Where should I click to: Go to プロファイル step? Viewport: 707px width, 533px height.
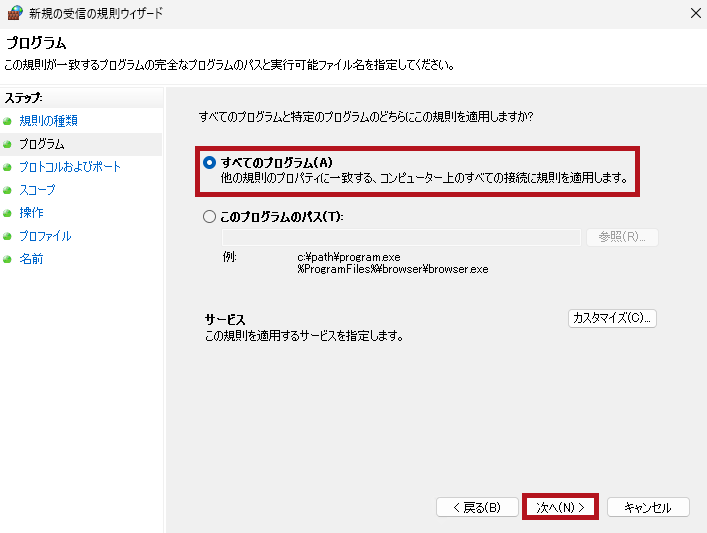pyautogui.click(x=45, y=236)
